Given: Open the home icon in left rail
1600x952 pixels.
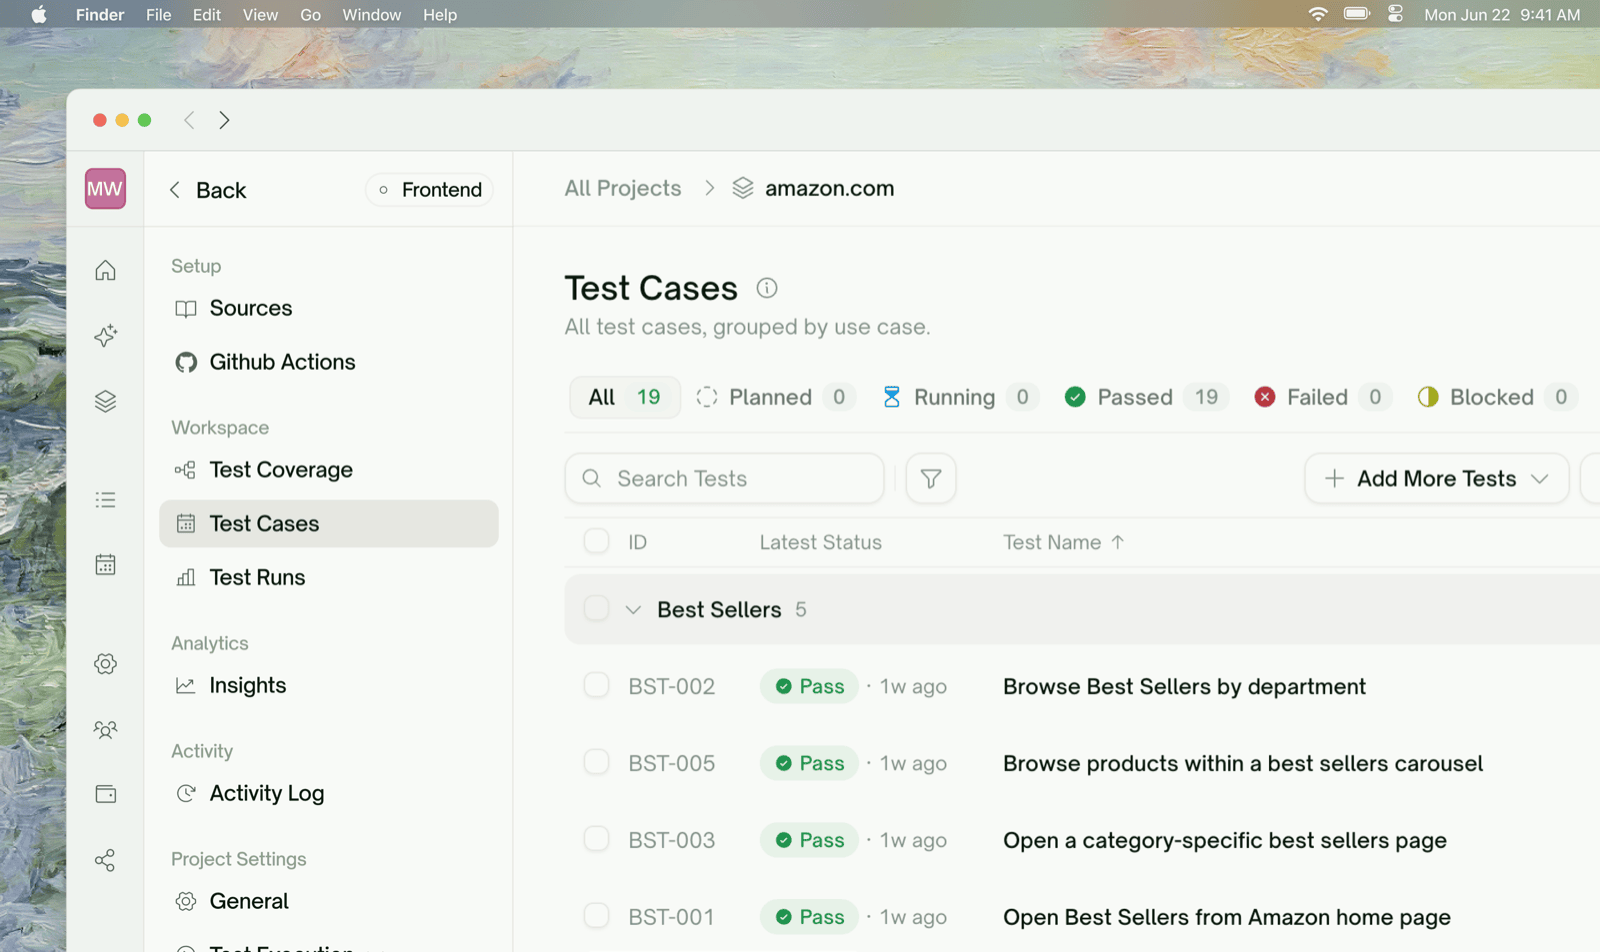Looking at the screenshot, I should 105,270.
